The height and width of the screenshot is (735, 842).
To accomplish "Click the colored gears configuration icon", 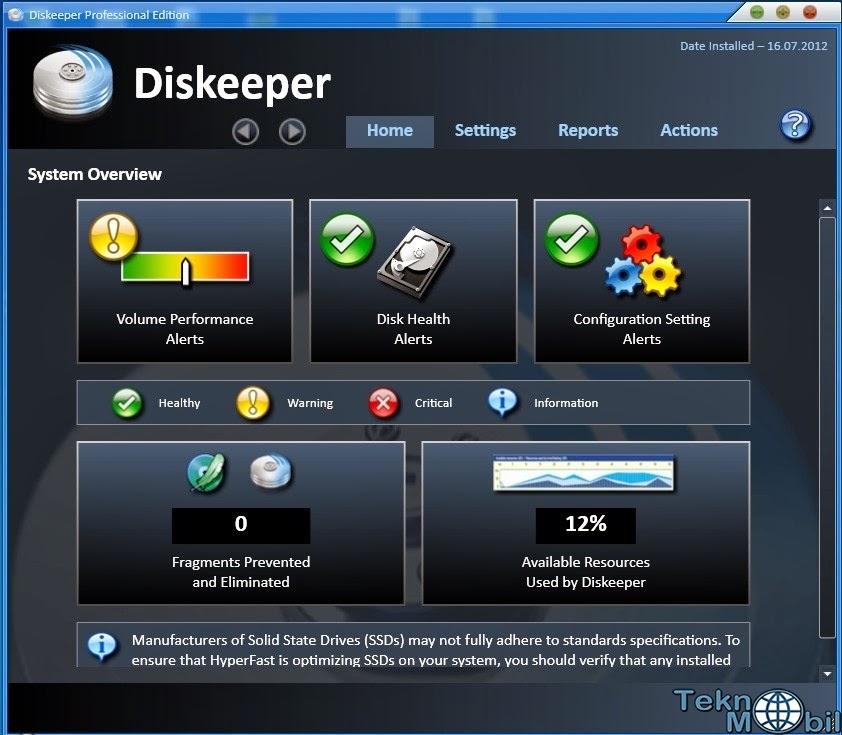I will pos(643,261).
